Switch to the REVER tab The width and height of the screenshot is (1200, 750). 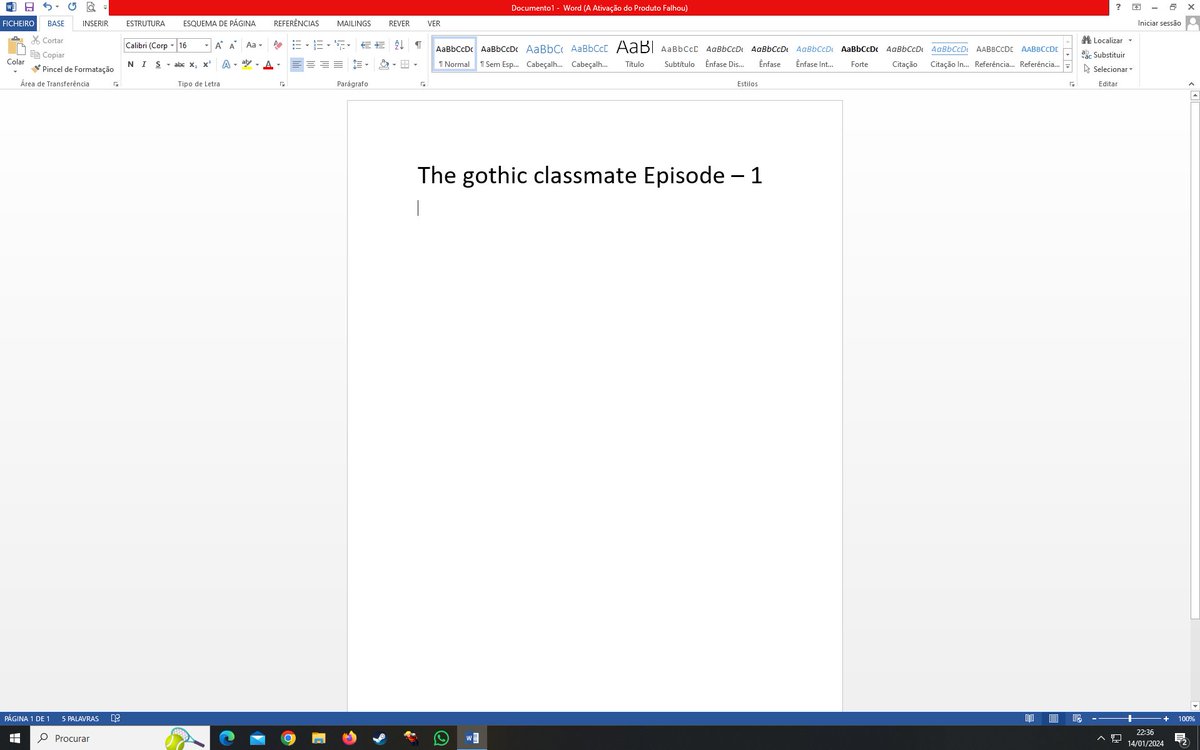click(399, 23)
